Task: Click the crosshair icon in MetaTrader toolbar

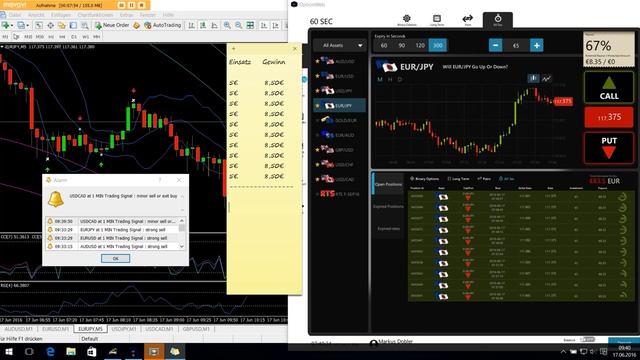Action: click(50, 25)
